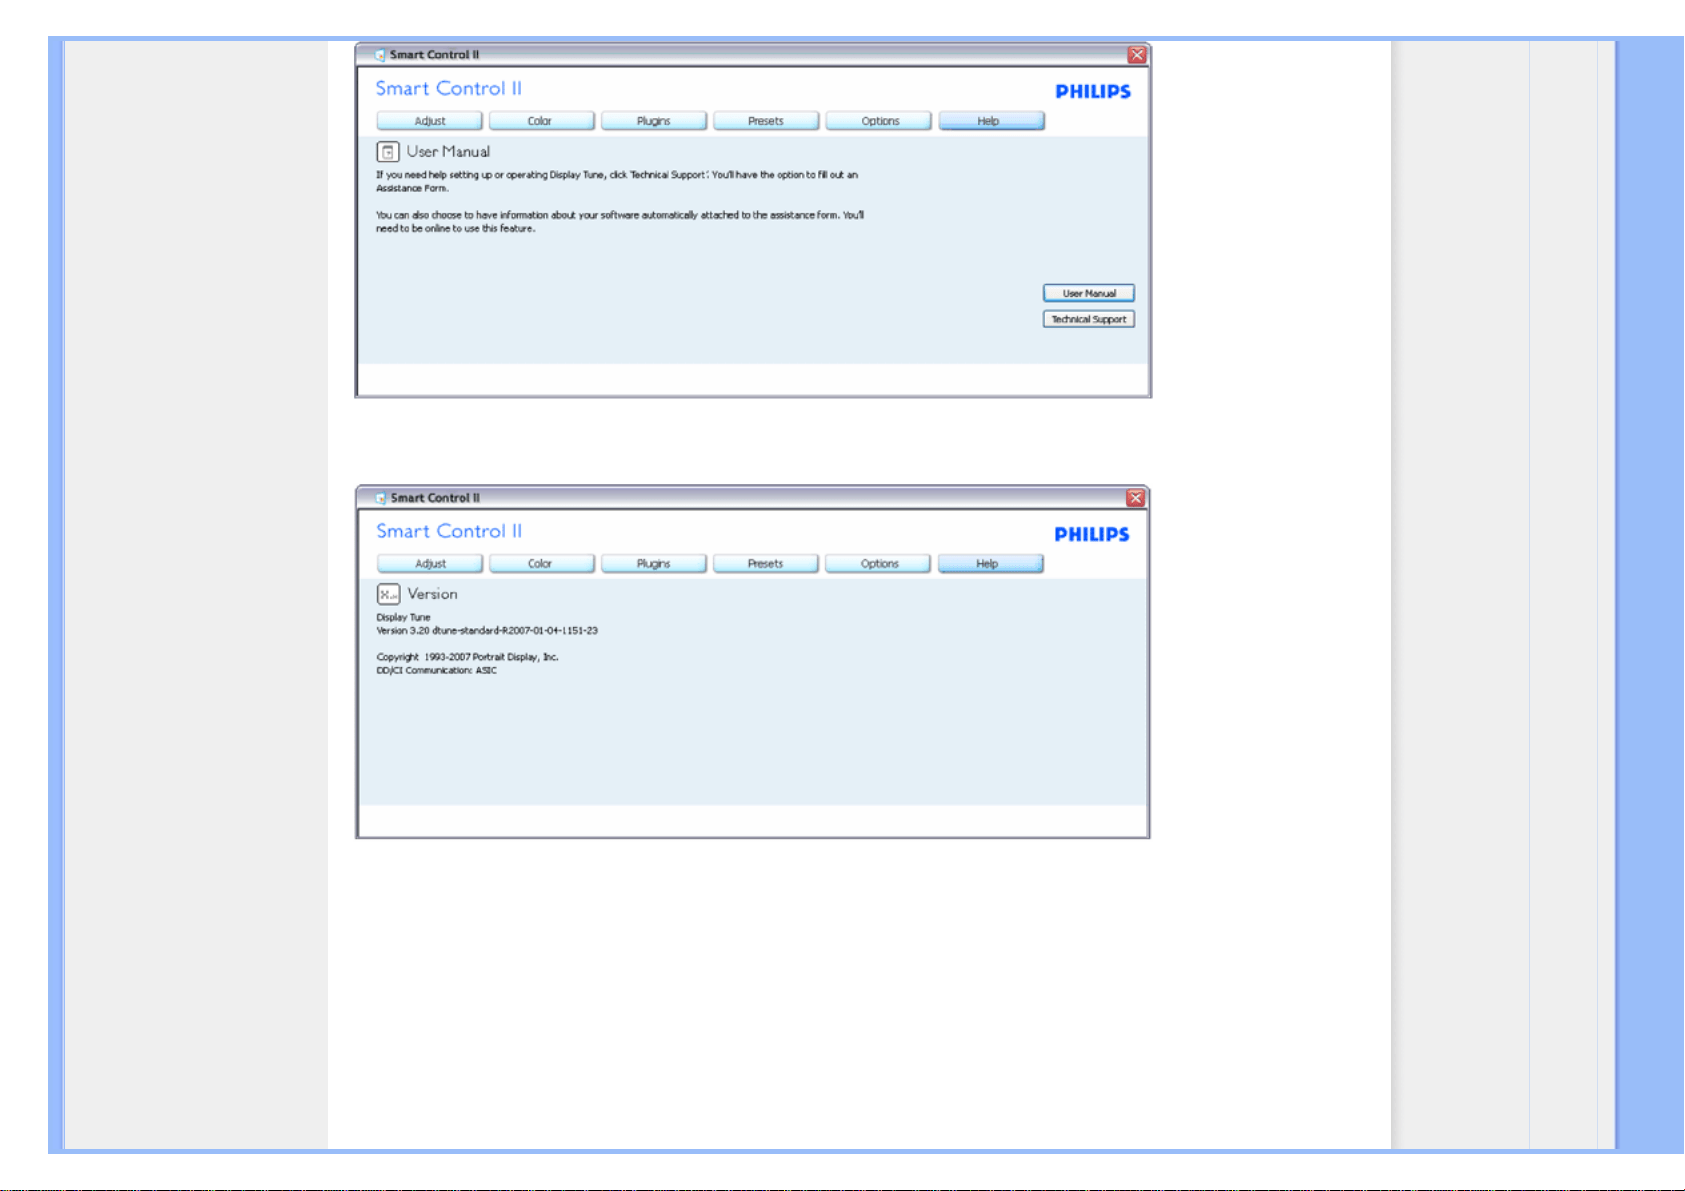Viewport: 1685px width, 1191px height.
Task: Click title bar app icon in upper window
Action: coord(380,55)
